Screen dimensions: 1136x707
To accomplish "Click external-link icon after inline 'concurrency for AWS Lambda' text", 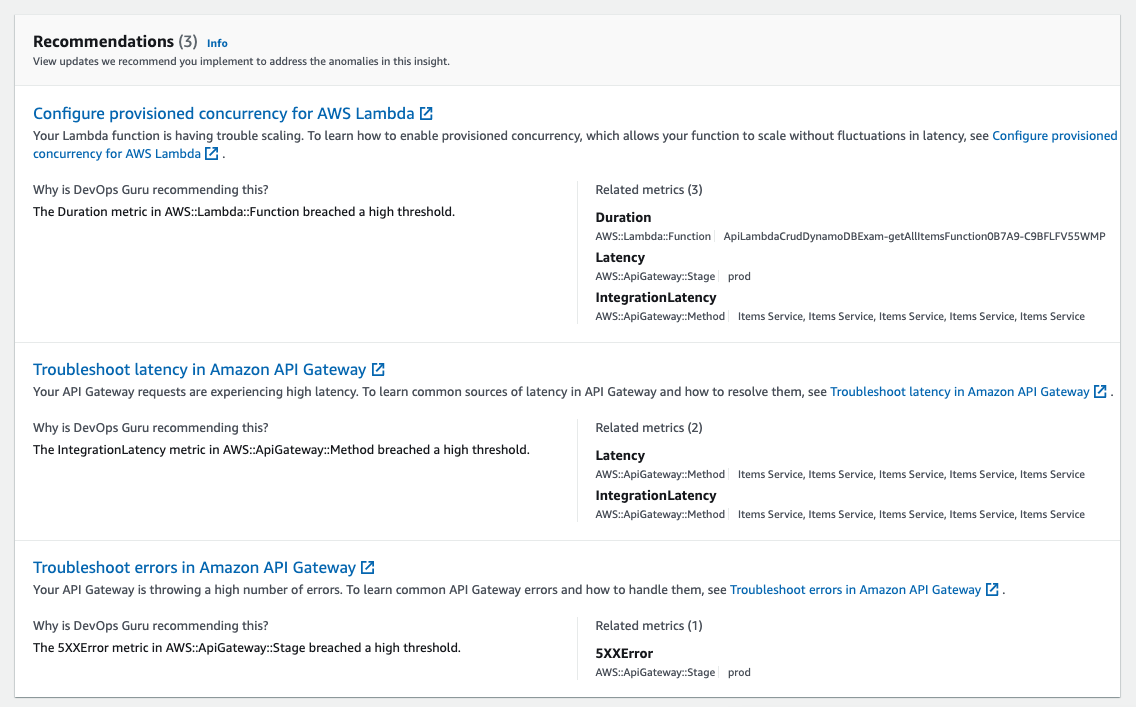I will [212, 154].
